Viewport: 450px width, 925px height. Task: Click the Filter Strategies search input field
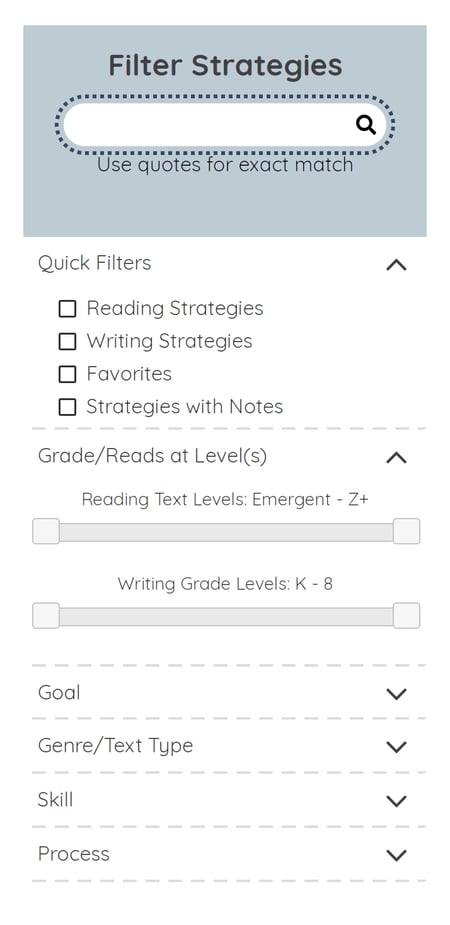[224, 124]
